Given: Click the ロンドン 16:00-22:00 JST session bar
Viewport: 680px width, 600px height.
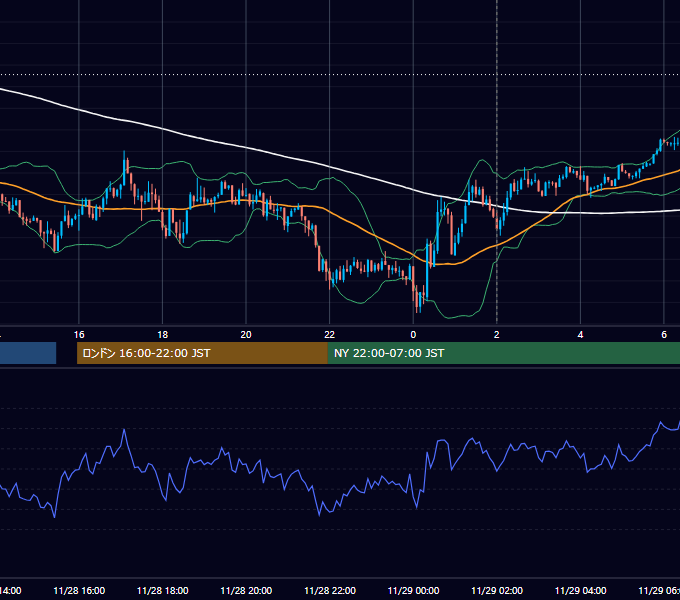Looking at the screenshot, I should click(202, 353).
